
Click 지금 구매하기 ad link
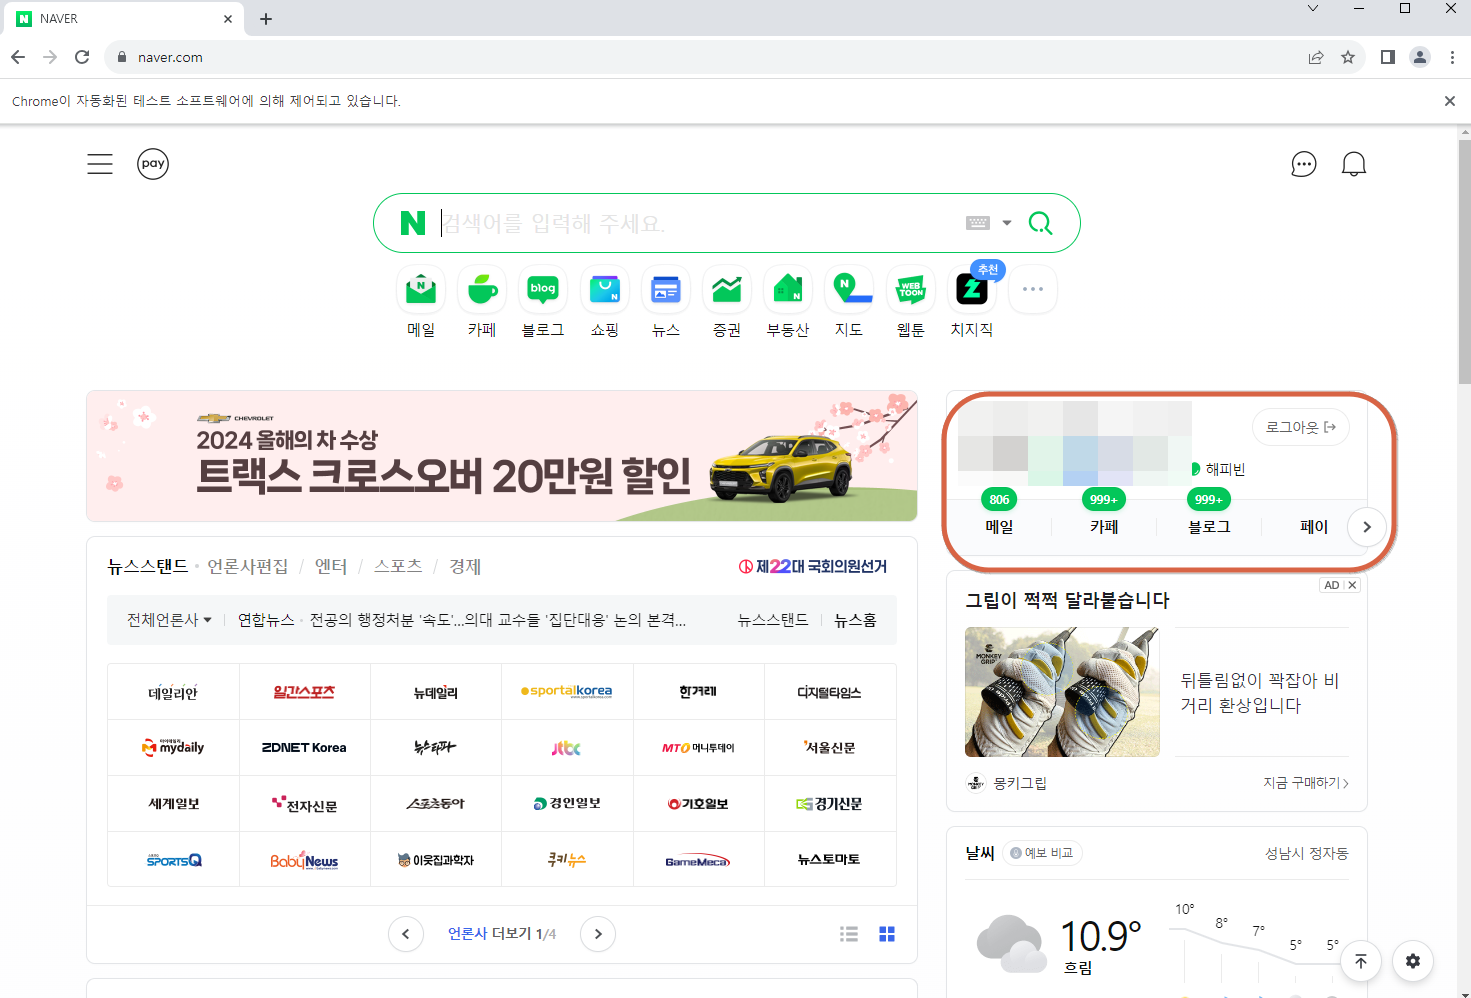point(1306,783)
